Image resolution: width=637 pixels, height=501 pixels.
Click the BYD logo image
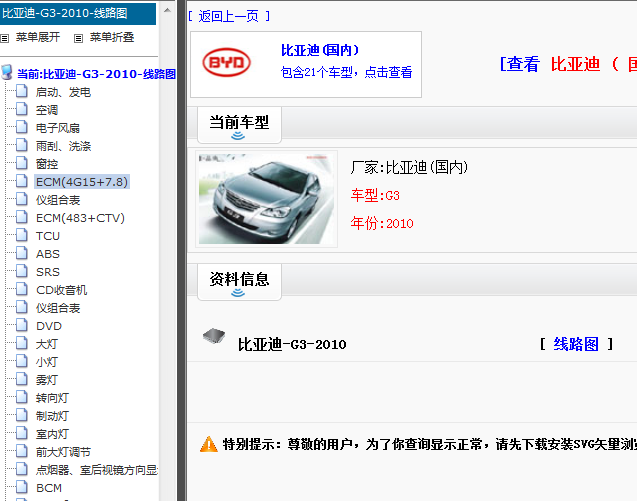click(x=227, y=63)
